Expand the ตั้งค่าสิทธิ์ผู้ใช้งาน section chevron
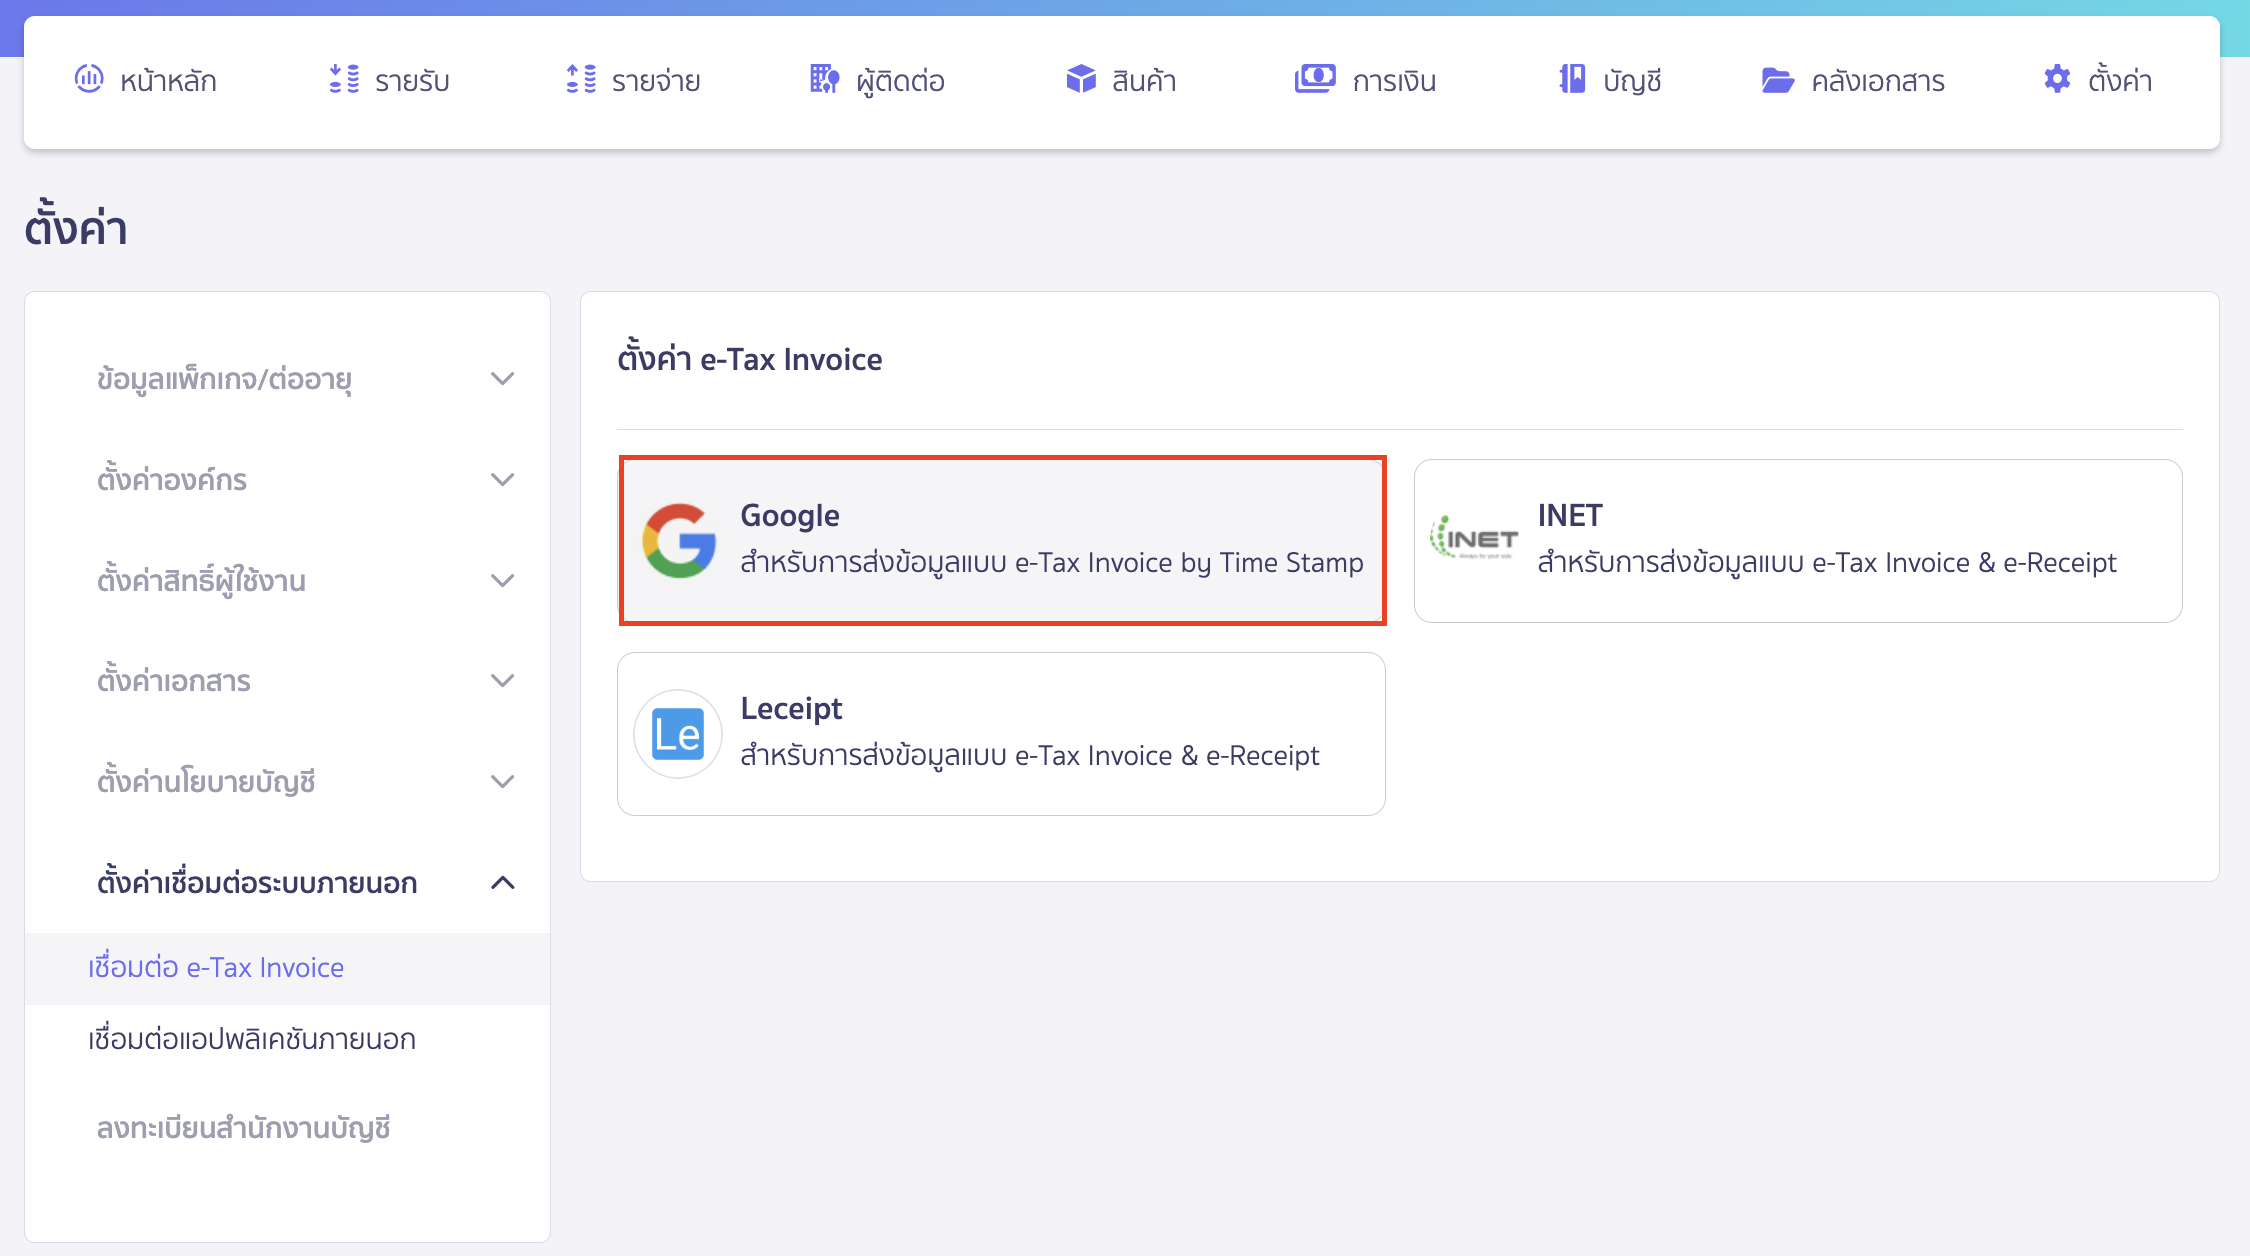This screenshot has width=2250, height=1256. click(503, 581)
